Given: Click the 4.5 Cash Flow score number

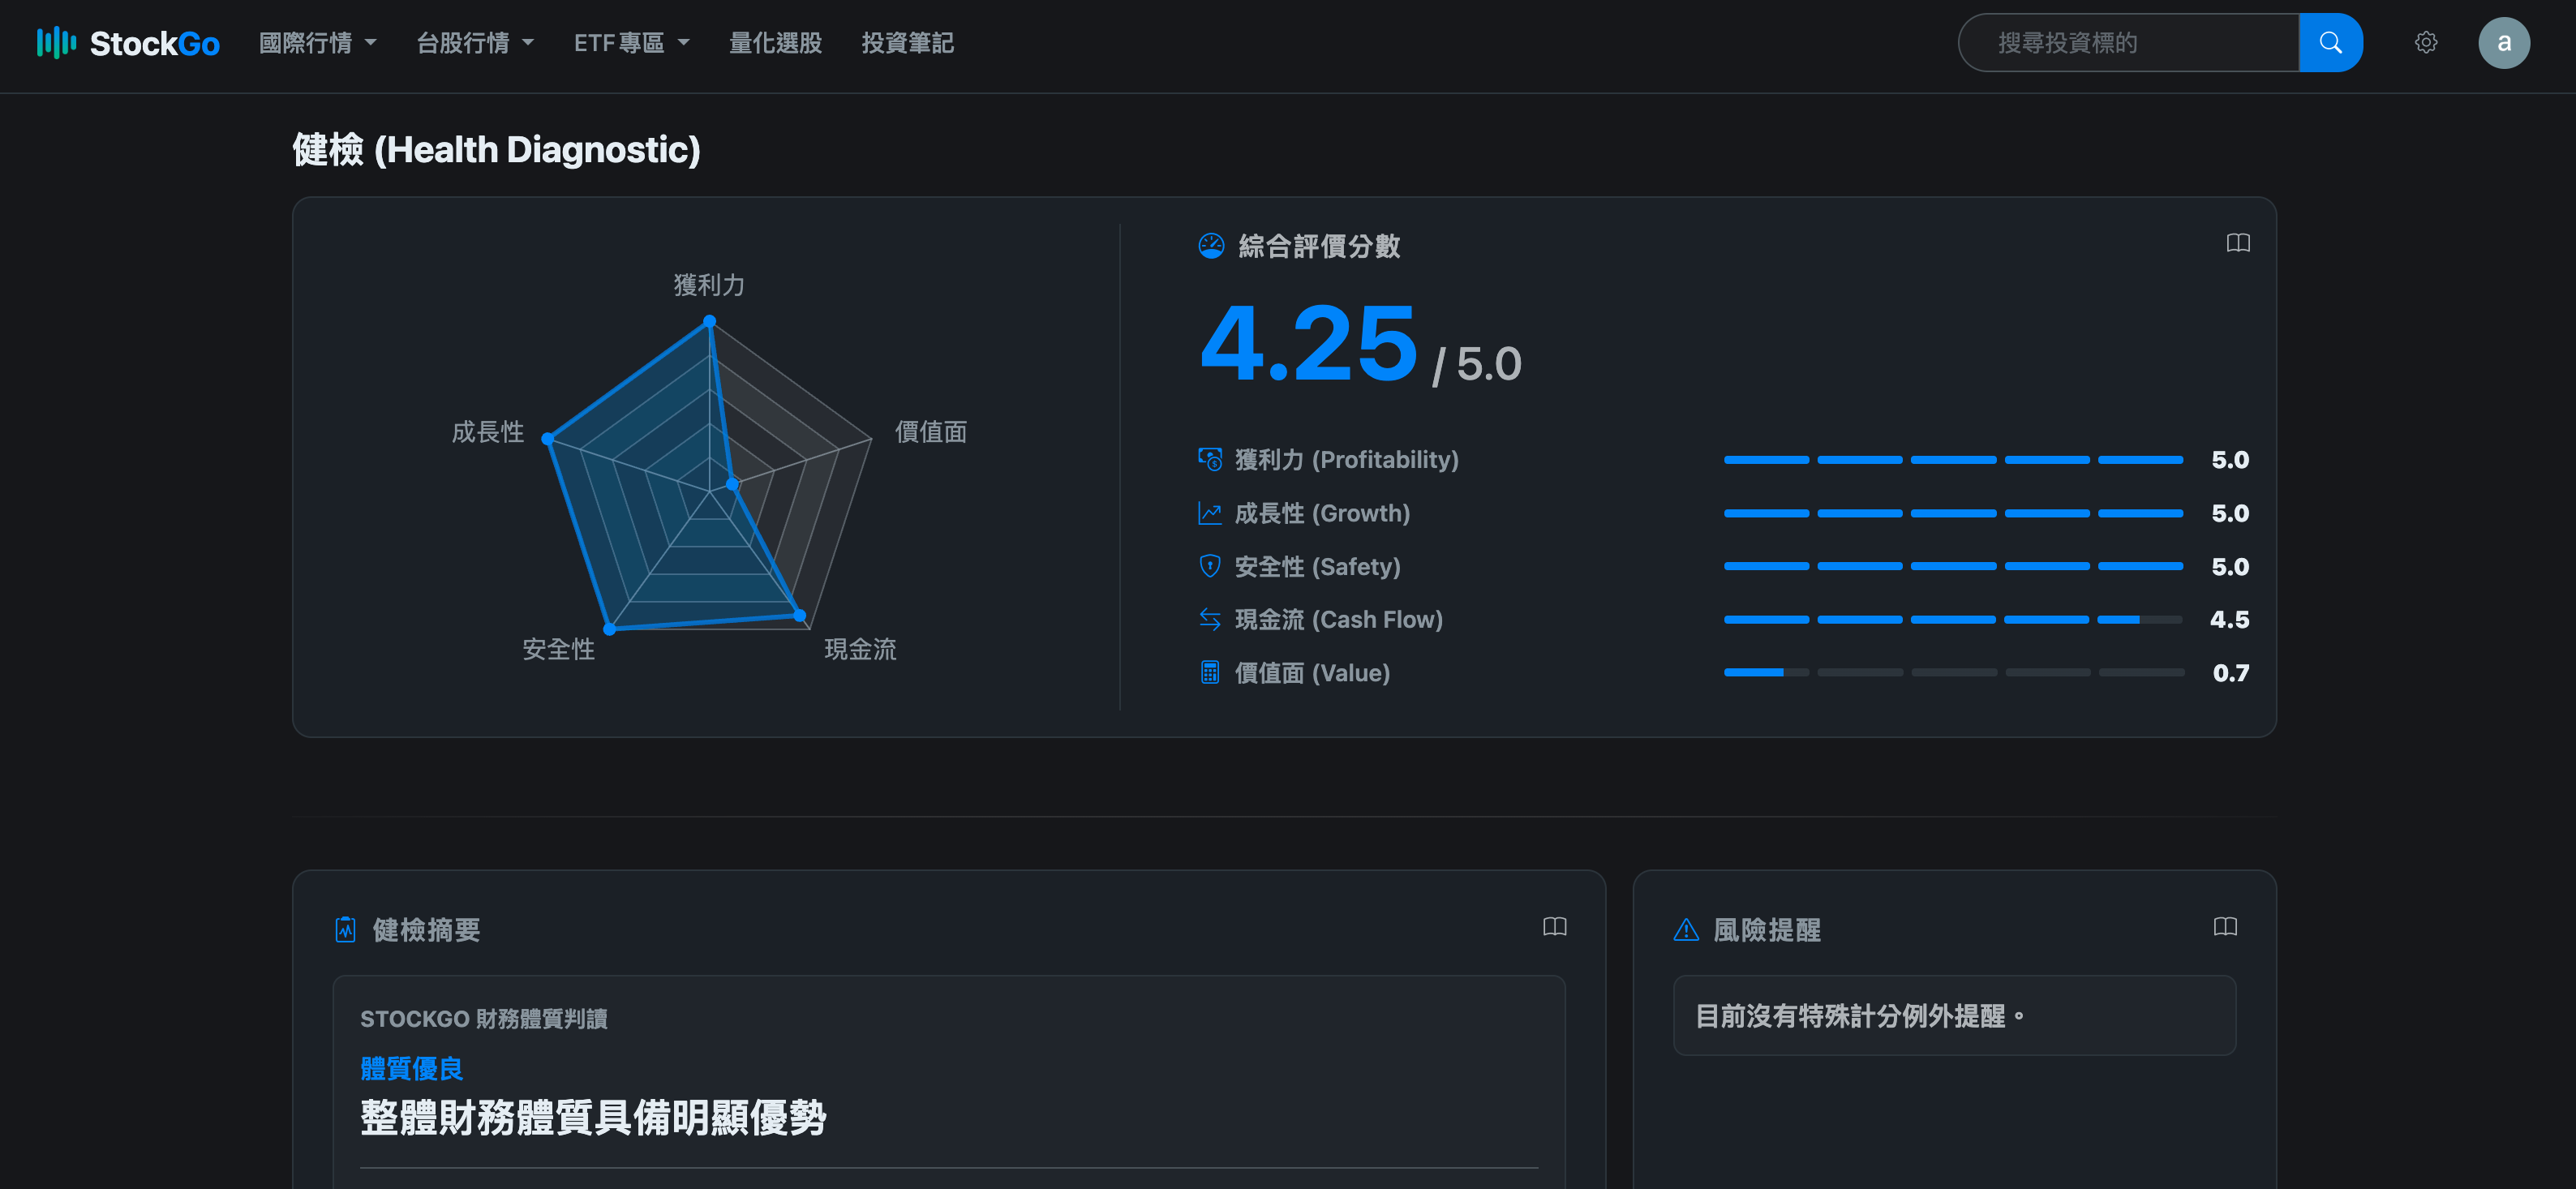Looking at the screenshot, I should tap(2229, 620).
